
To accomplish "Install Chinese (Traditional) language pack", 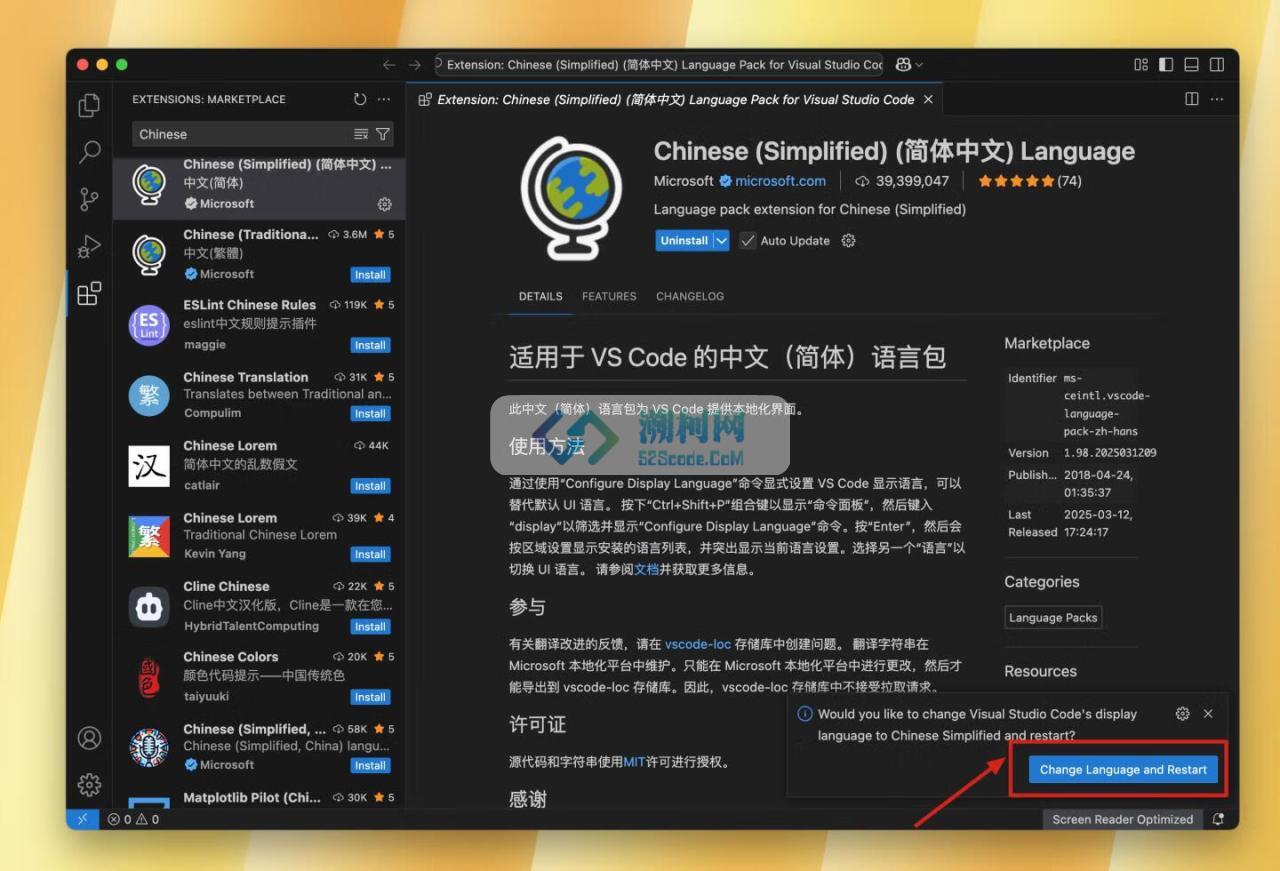I will pyautogui.click(x=370, y=275).
